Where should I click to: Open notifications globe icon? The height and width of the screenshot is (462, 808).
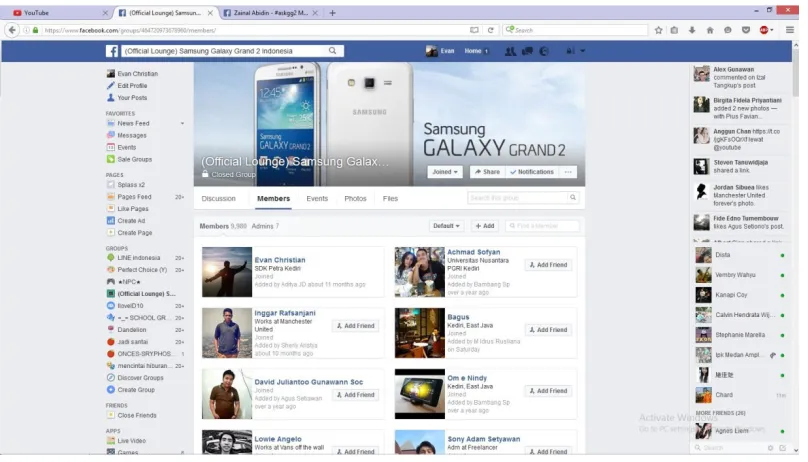(x=544, y=51)
